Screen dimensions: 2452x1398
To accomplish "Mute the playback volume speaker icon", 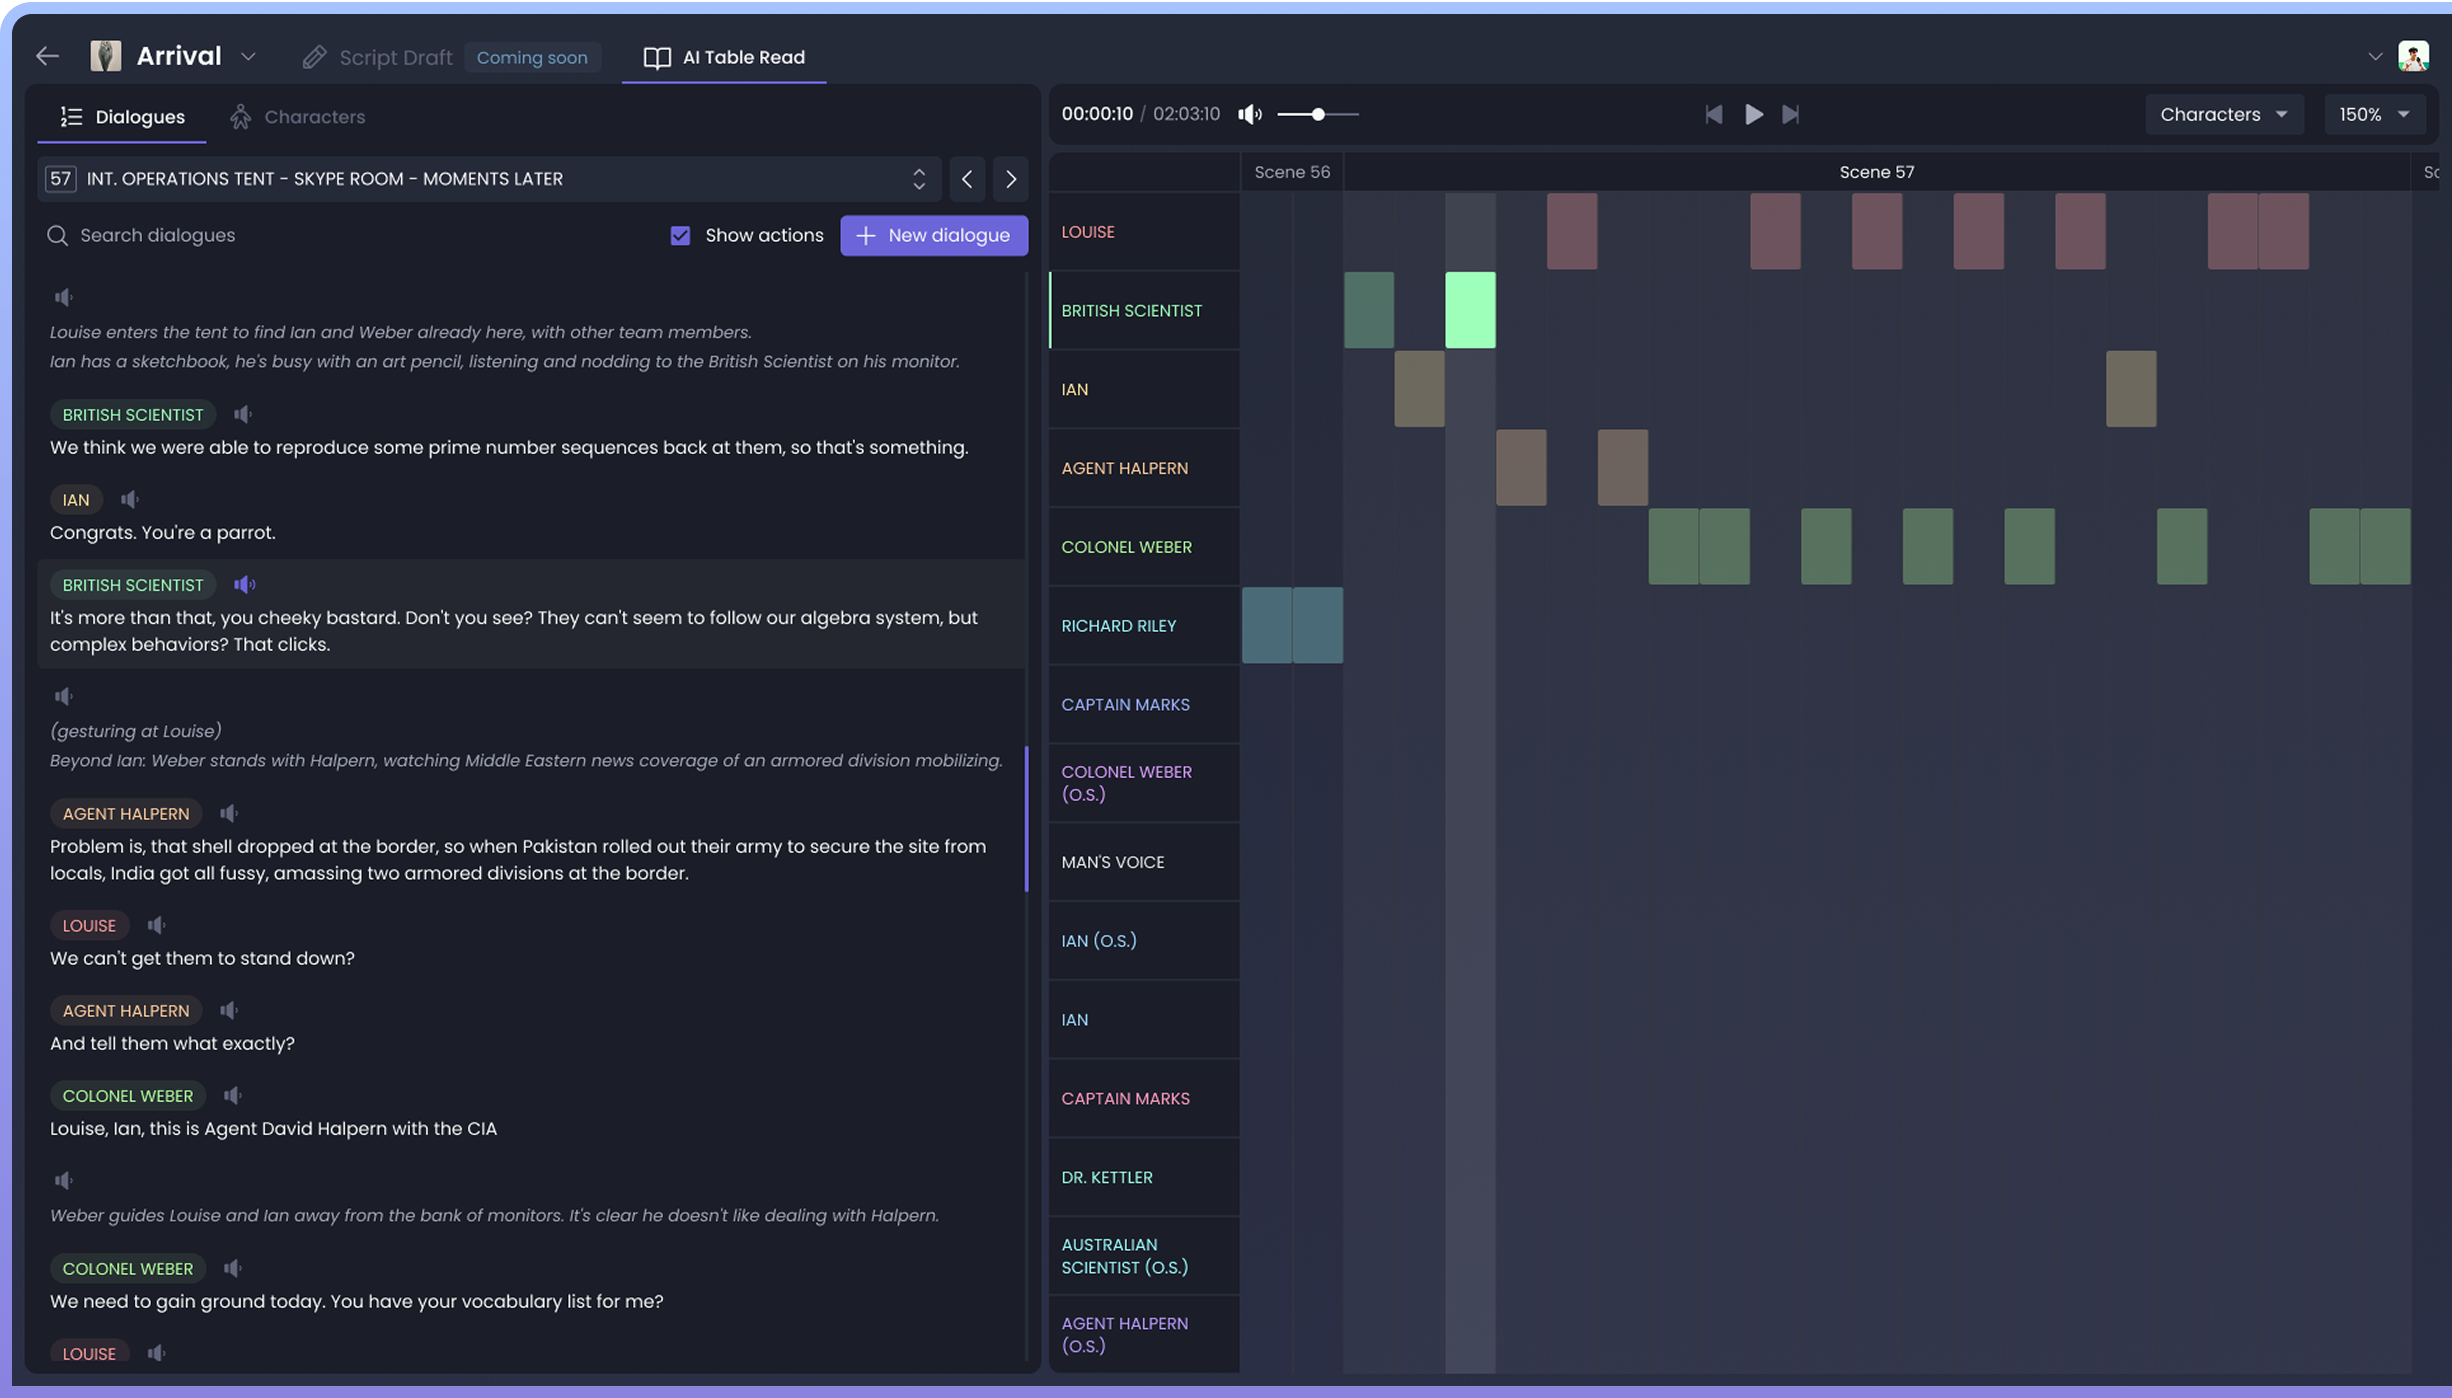I will (1249, 115).
